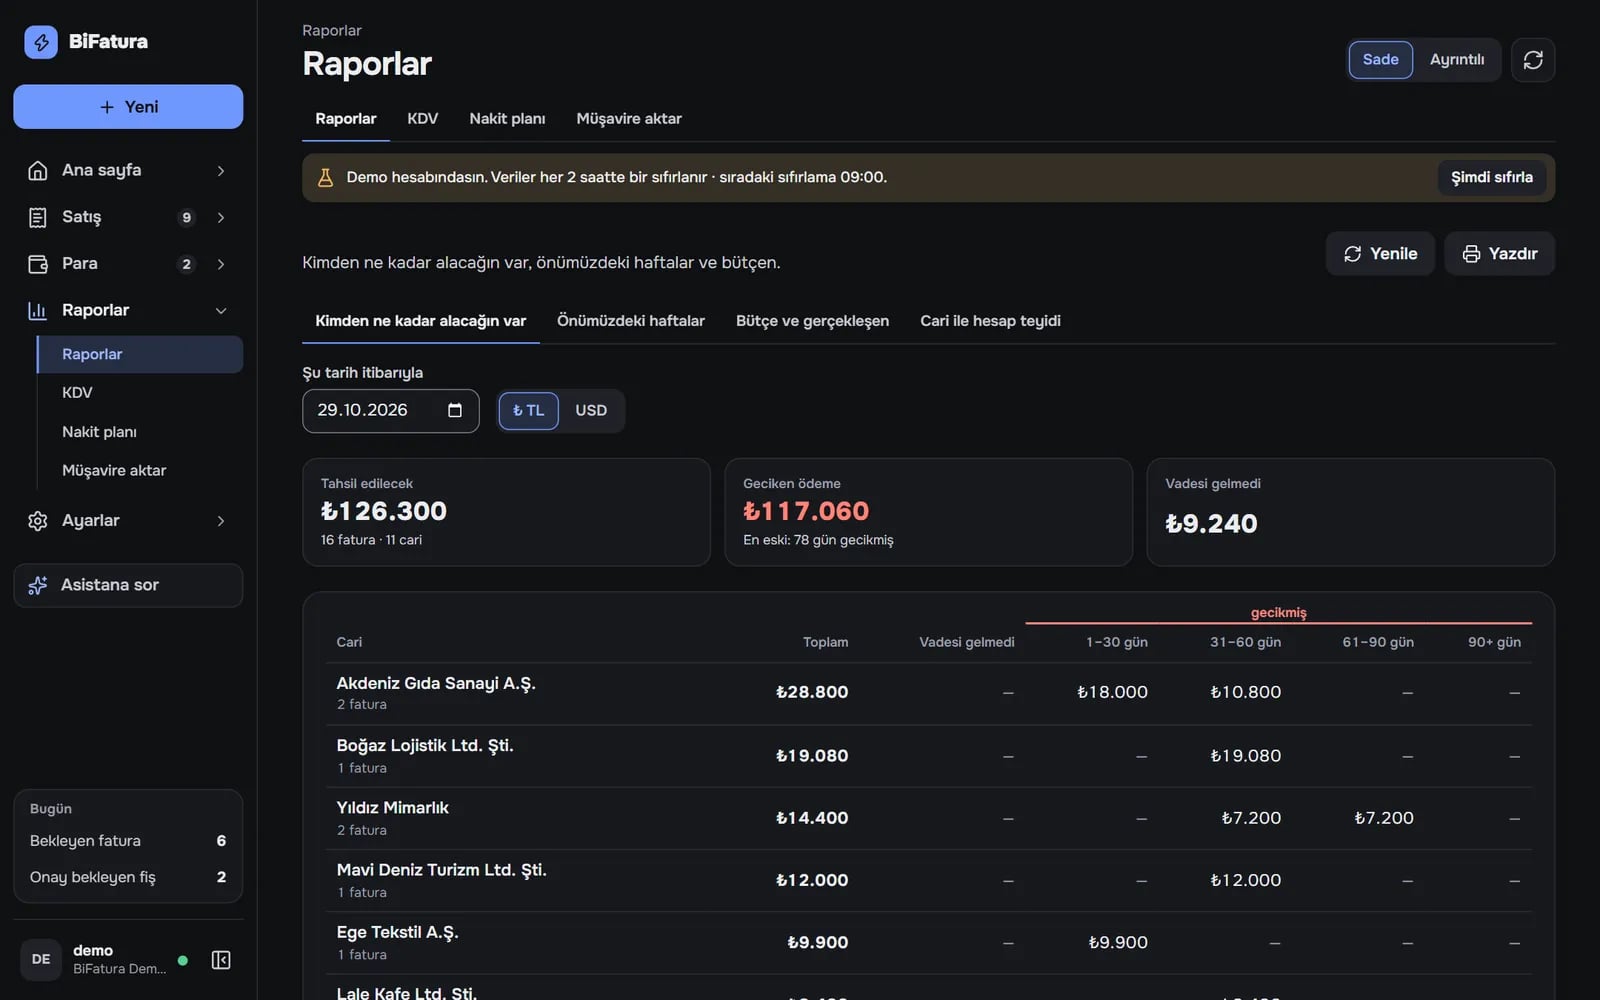The height and width of the screenshot is (1000, 1600).
Task: Click the Şimdi sıfırla button
Action: click(1492, 178)
